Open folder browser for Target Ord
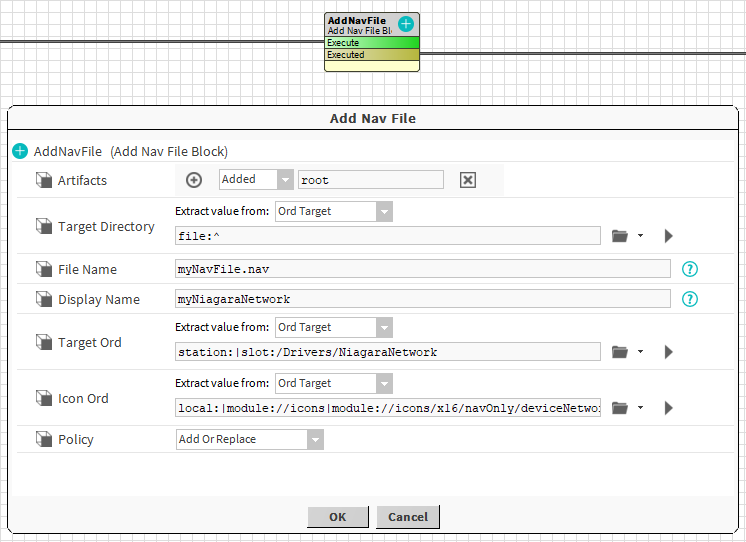The width and height of the screenshot is (746, 542). point(620,352)
